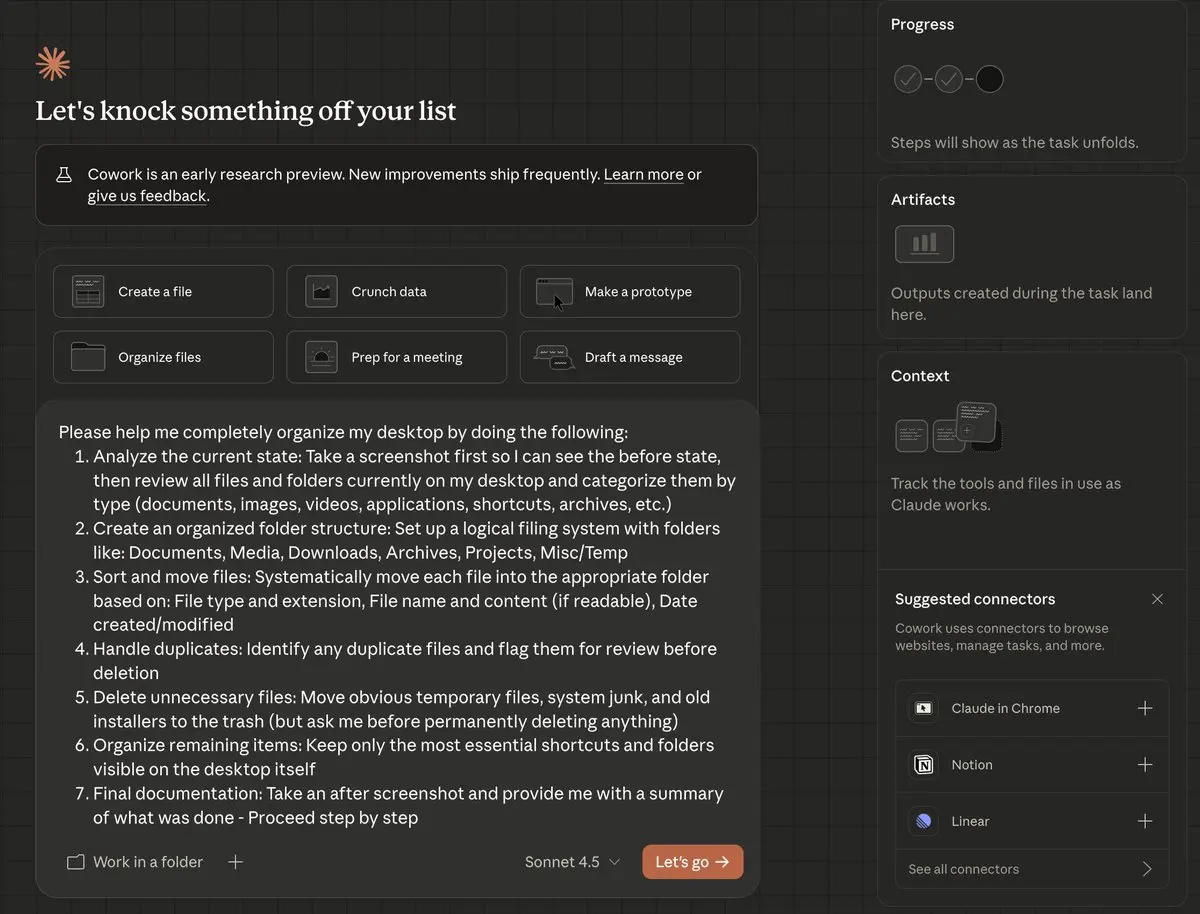This screenshot has width=1200, height=914.
Task: Click the first Progress step checkmark
Action: point(908,79)
